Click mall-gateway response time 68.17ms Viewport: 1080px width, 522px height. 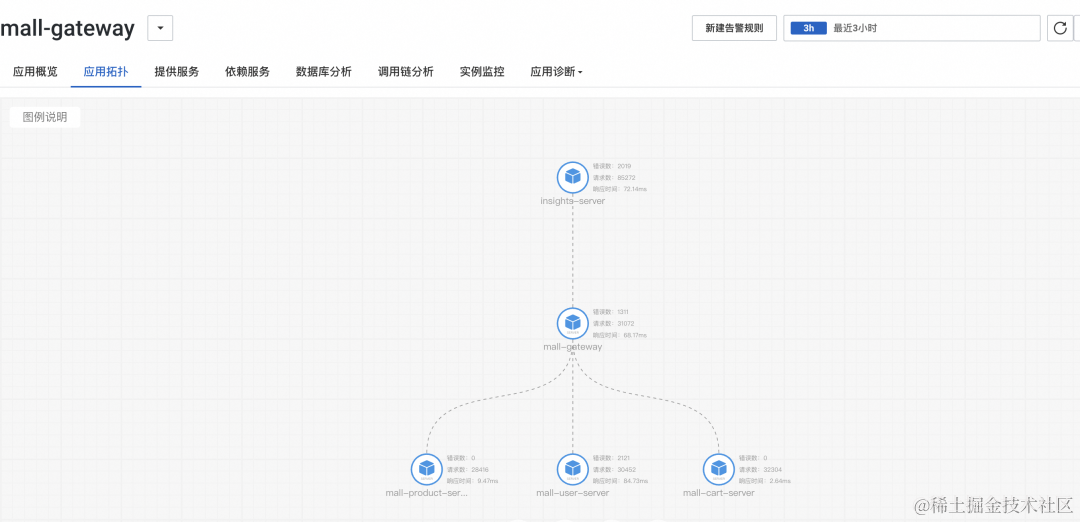click(620, 335)
